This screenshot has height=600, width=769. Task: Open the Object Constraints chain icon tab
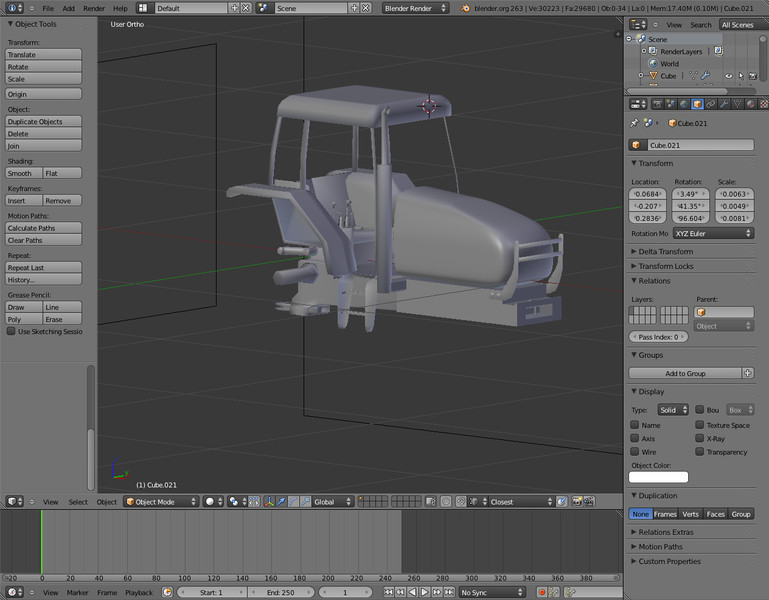[x=710, y=104]
